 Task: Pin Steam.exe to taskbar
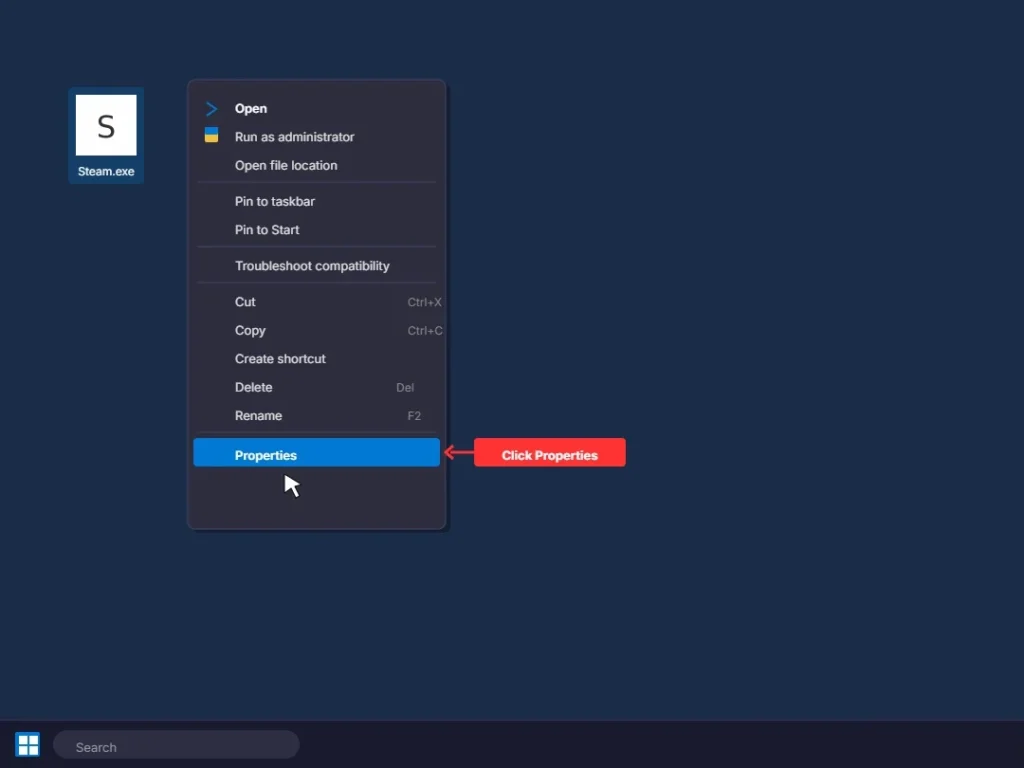tap(274, 201)
